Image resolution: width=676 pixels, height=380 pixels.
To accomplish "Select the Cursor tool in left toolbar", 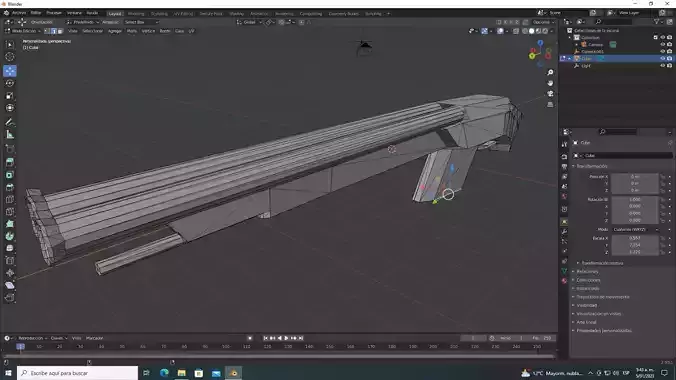I will (x=10, y=57).
